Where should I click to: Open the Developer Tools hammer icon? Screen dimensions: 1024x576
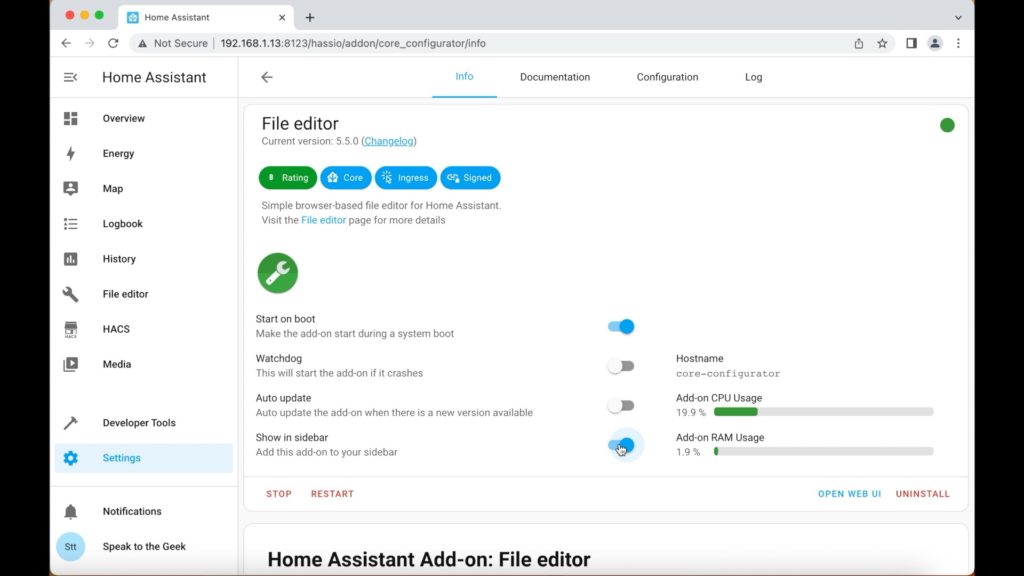coord(71,423)
